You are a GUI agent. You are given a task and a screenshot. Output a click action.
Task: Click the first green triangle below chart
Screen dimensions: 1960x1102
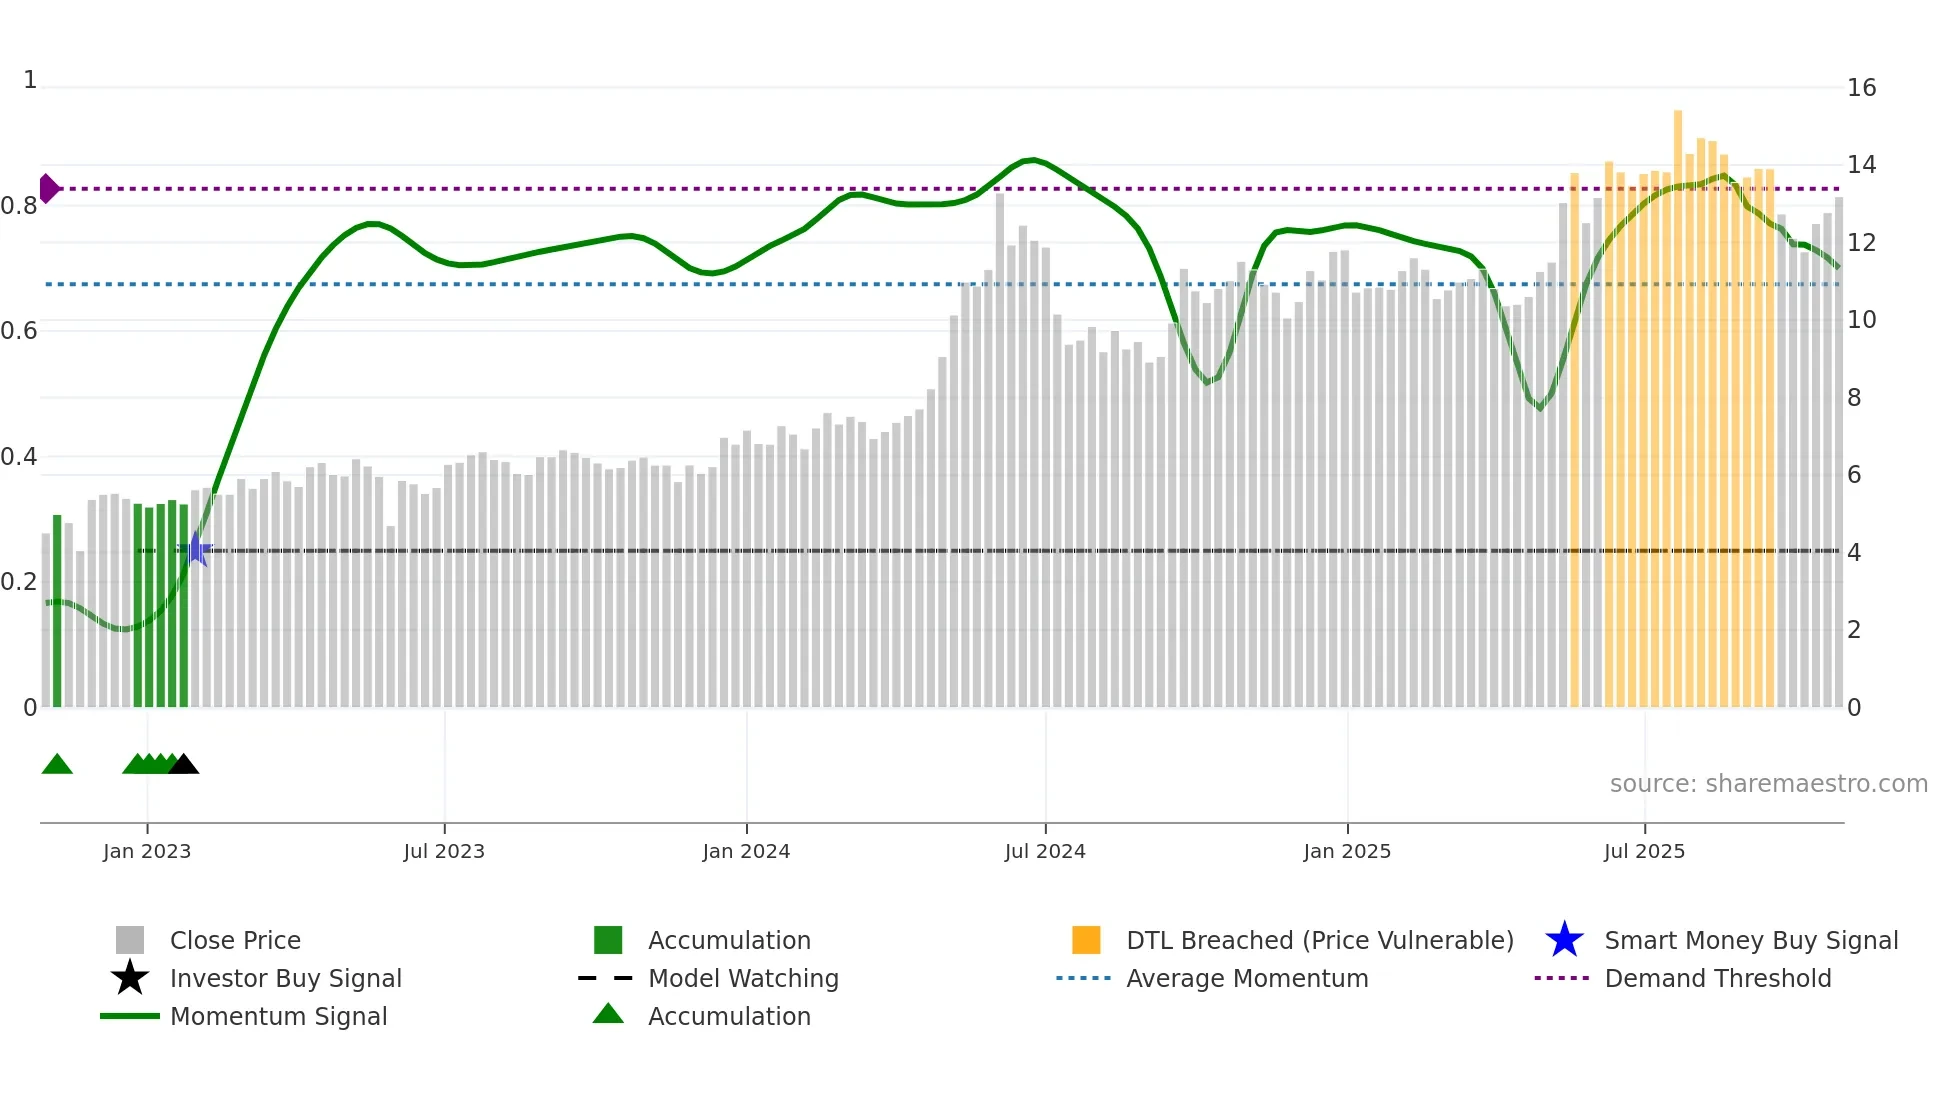point(57,765)
